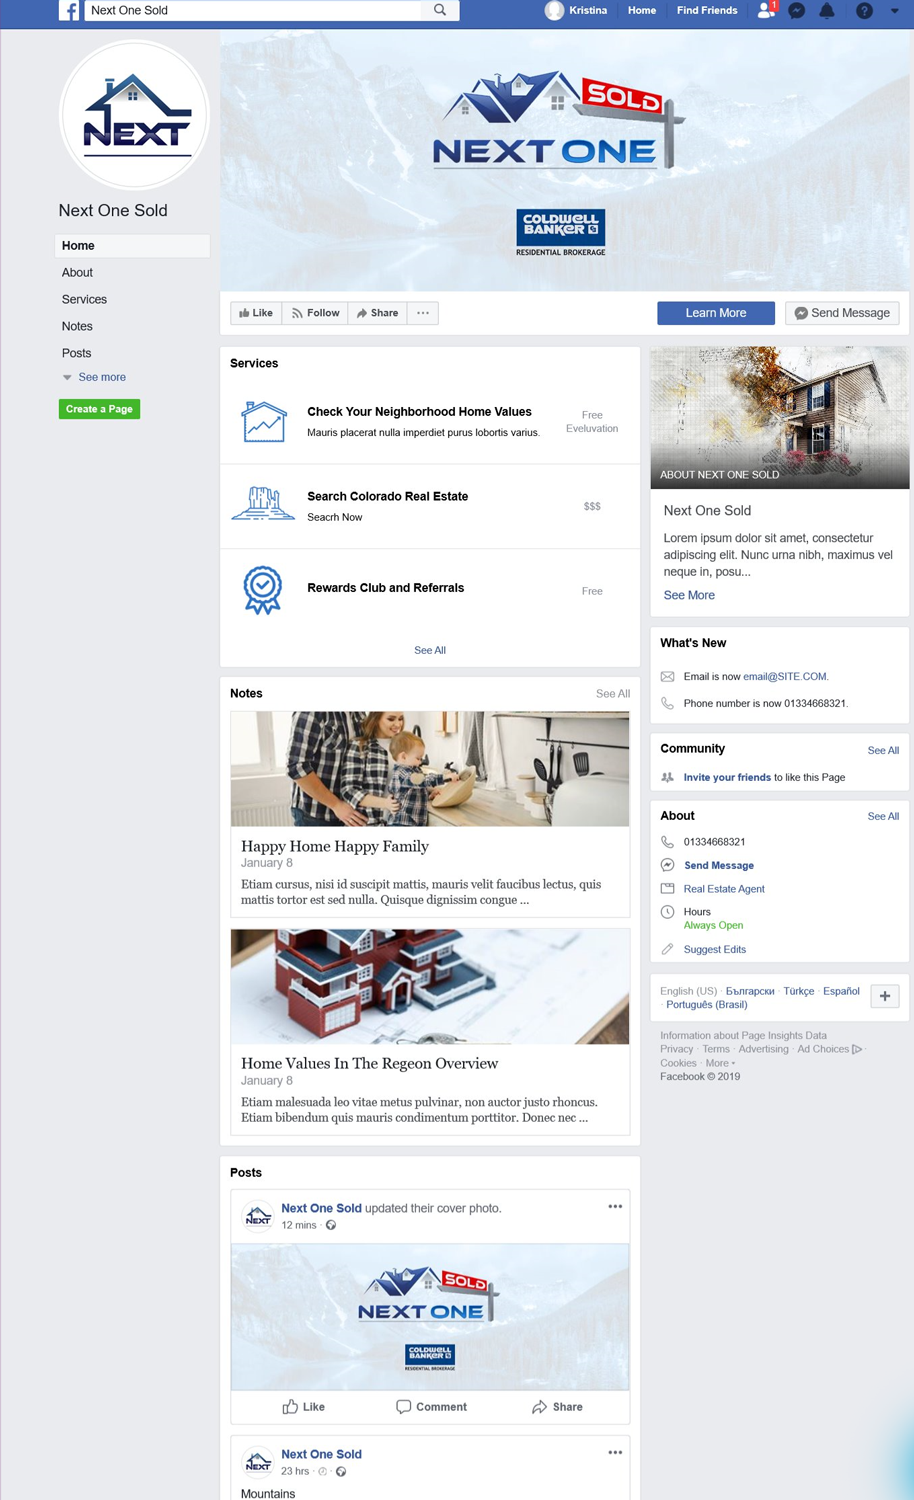The image size is (914, 1500).
Task: Switch language to Türkçe
Action: click(798, 992)
